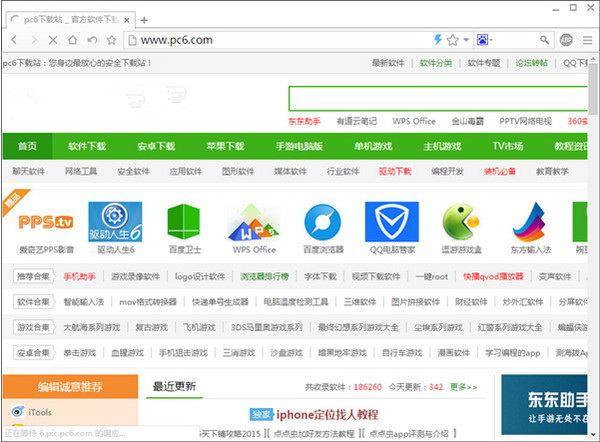
Task: Open 首页 nav item
Action: point(28,146)
